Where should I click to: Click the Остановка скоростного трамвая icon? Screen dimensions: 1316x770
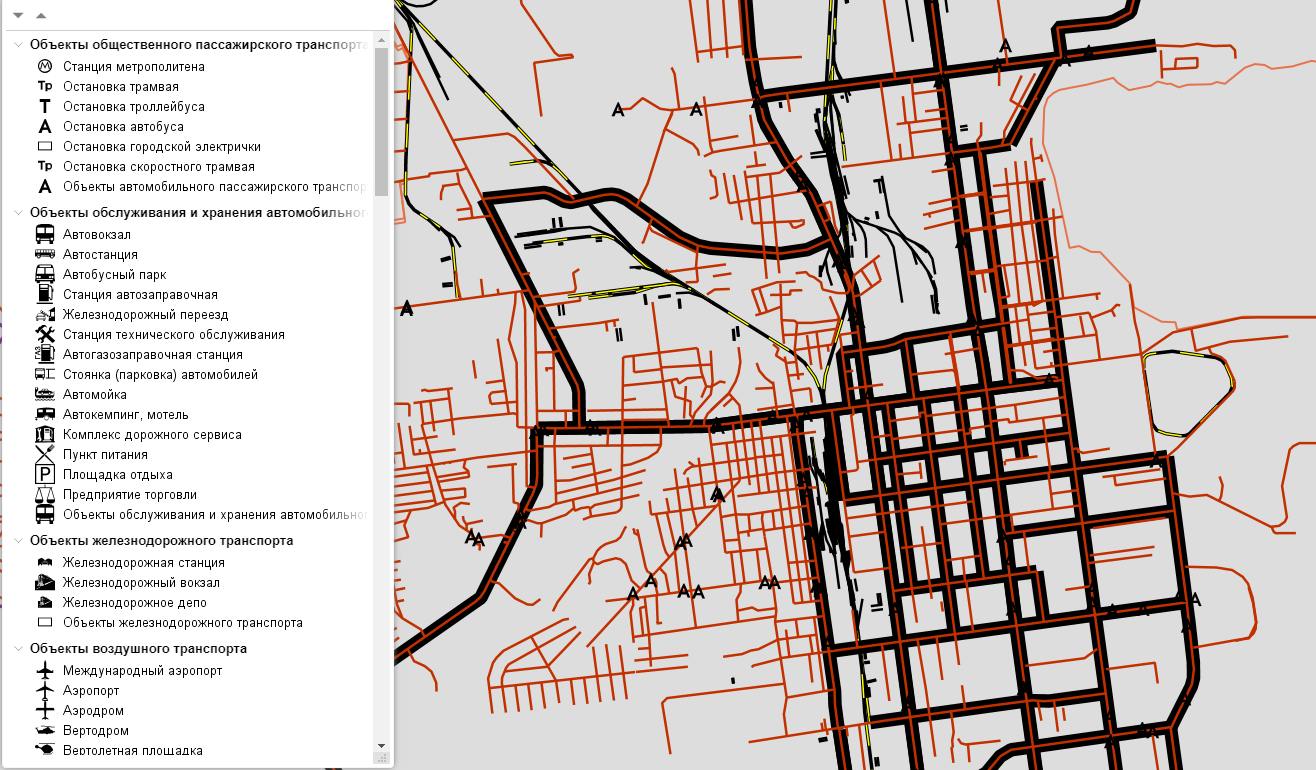click(45, 166)
